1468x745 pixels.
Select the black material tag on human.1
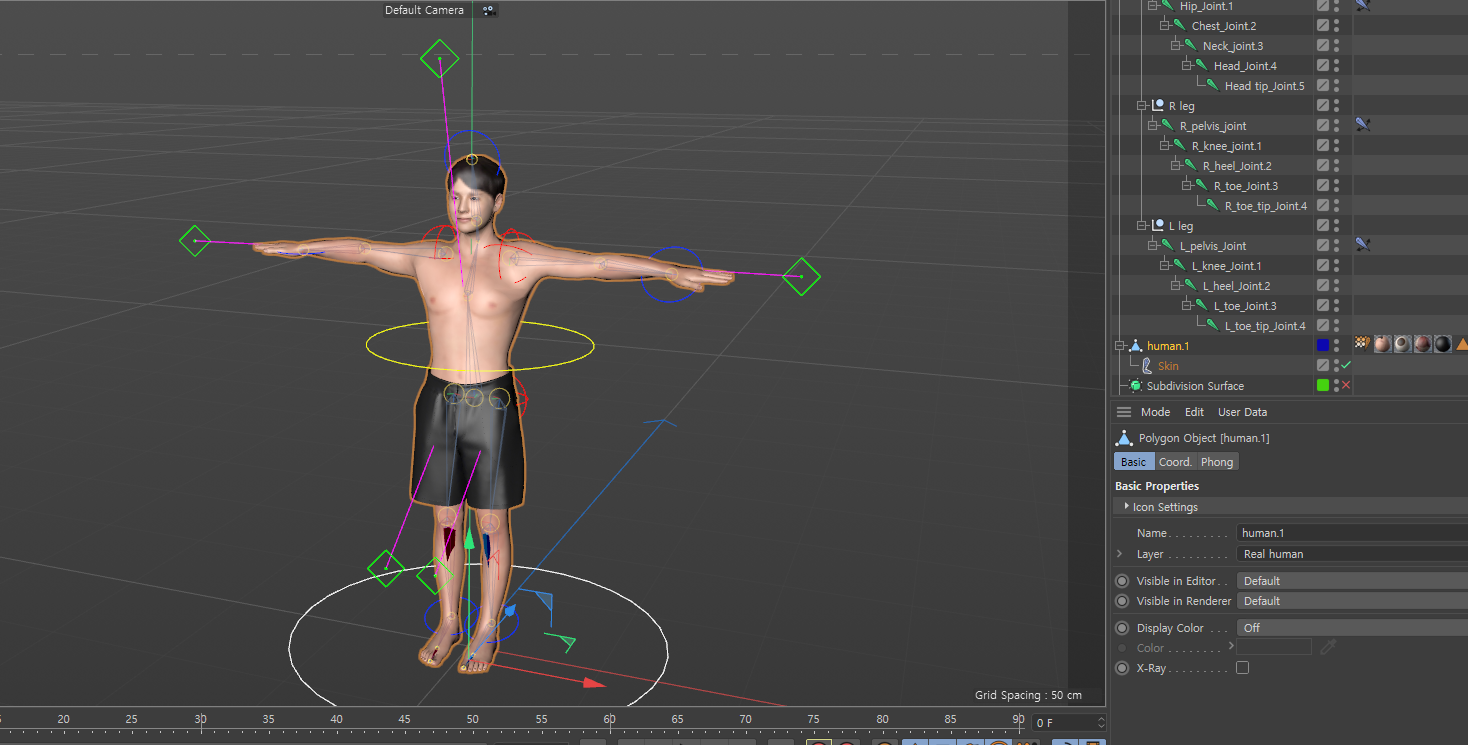click(x=1442, y=344)
